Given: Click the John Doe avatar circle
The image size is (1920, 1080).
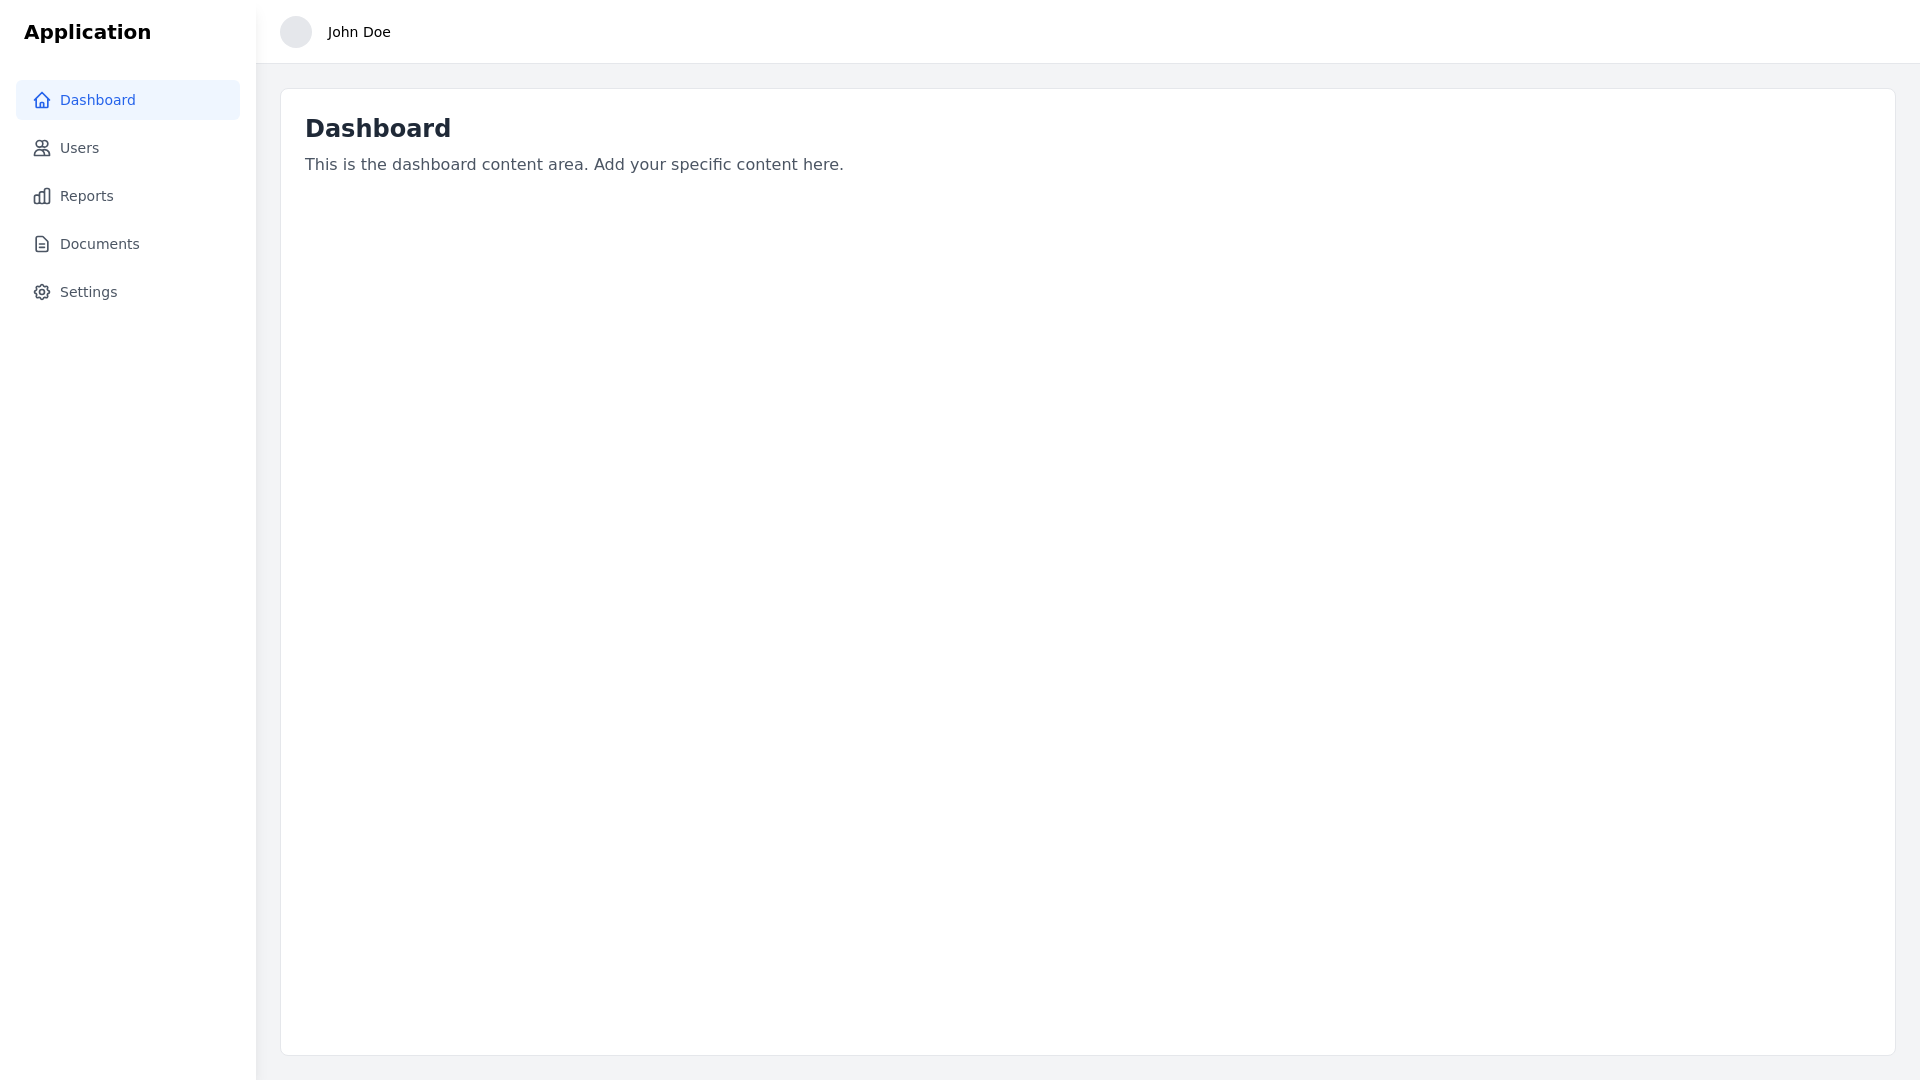Looking at the screenshot, I should (296, 32).
